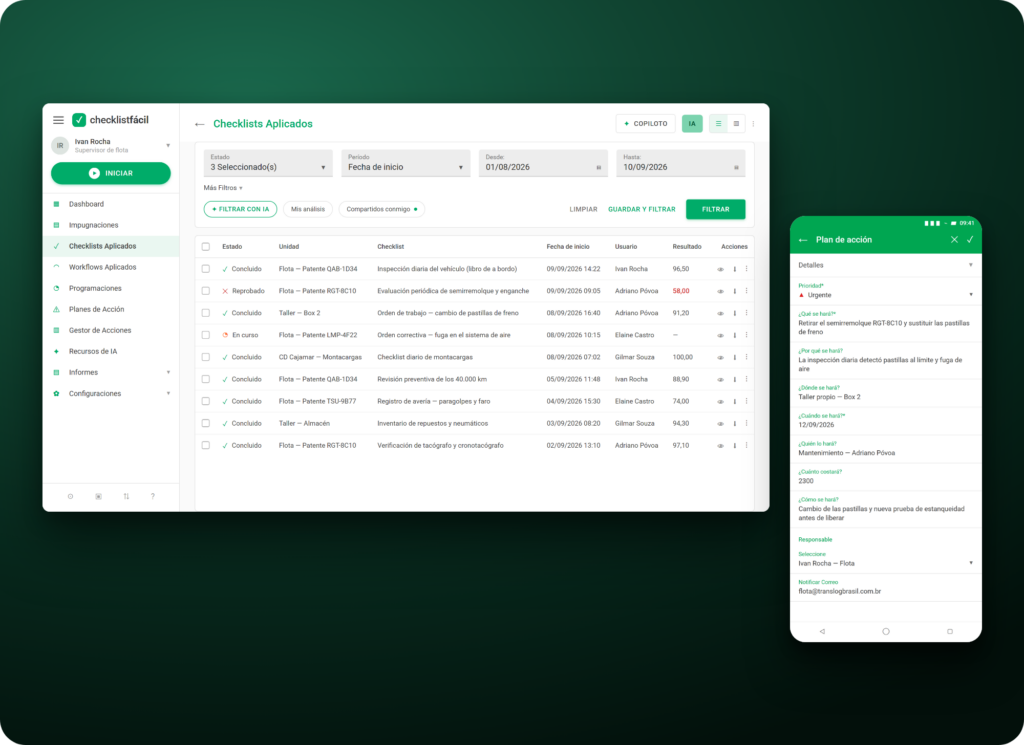Open the hamburger menu beside checklistfácil logo

(x=58, y=120)
